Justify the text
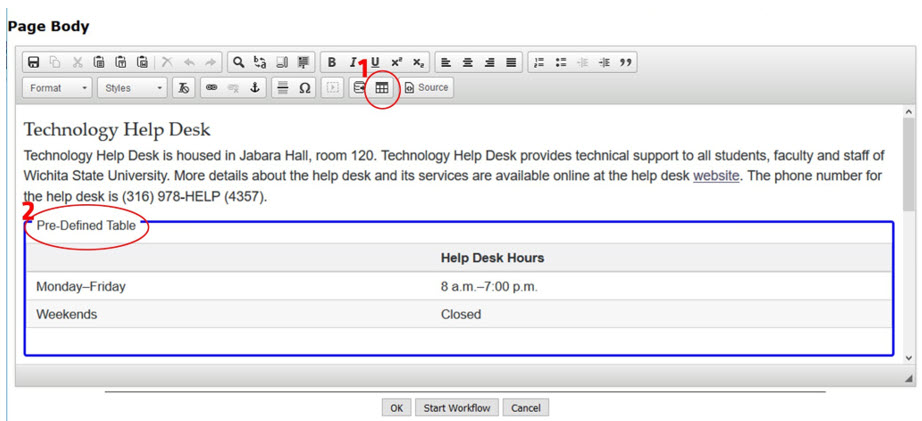The image size is (922, 421). 511,62
